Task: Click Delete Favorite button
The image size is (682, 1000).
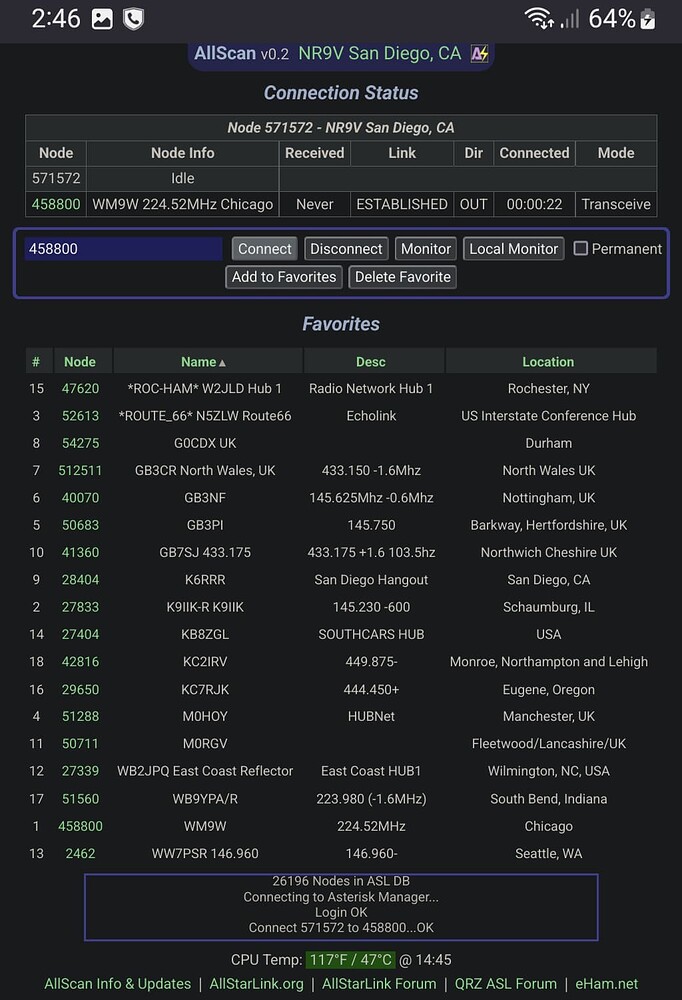Action: [x=403, y=277]
